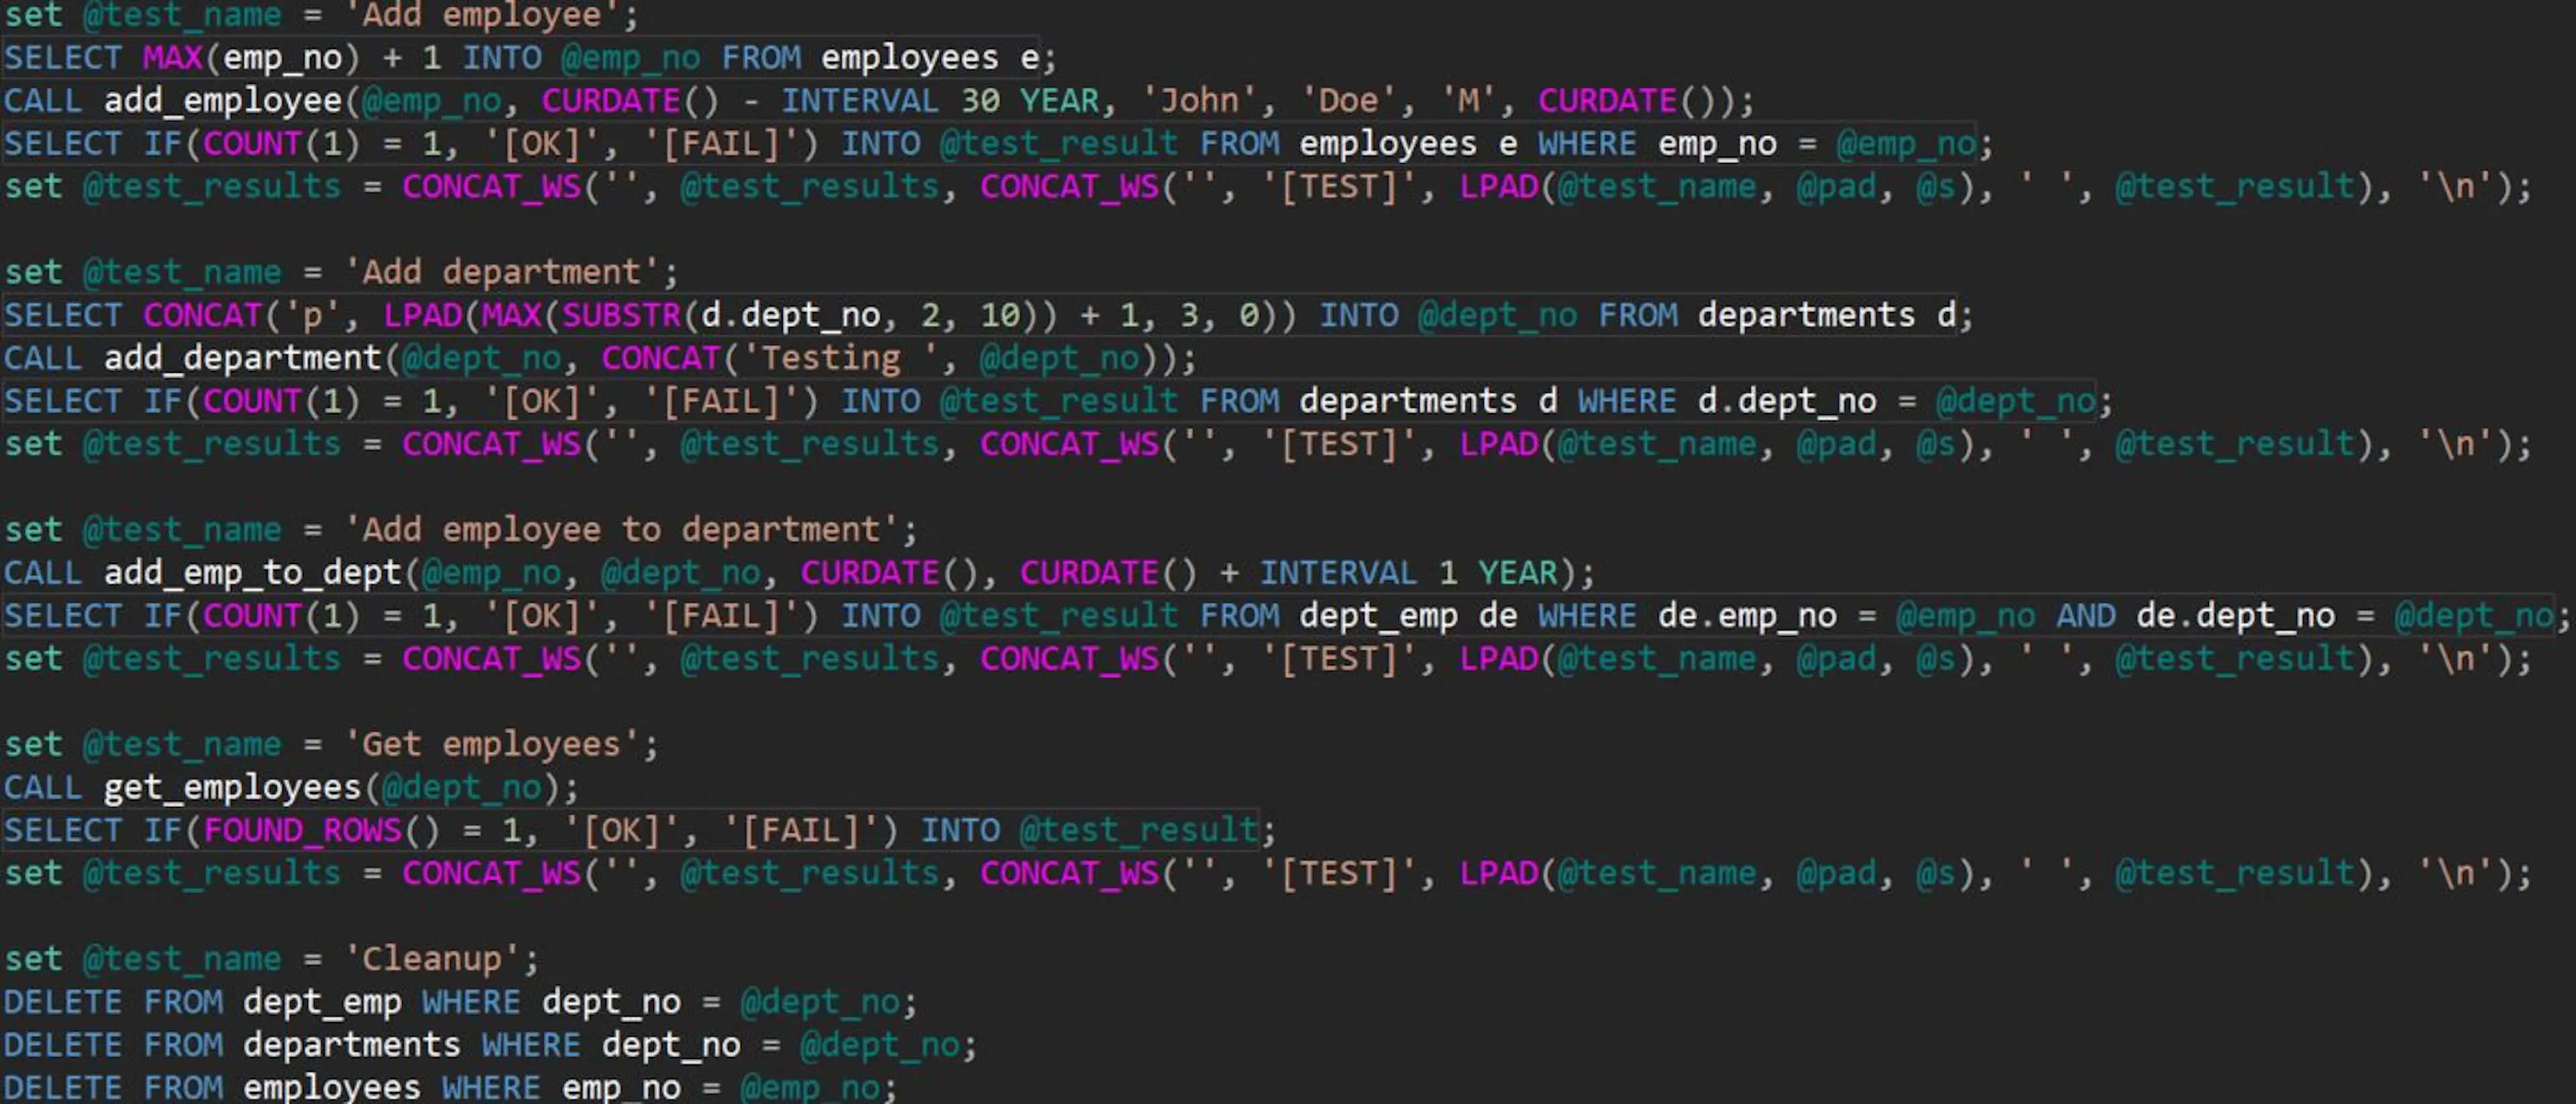
Task: Click the 'M' gender string literal
Action: click(x=1468, y=101)
